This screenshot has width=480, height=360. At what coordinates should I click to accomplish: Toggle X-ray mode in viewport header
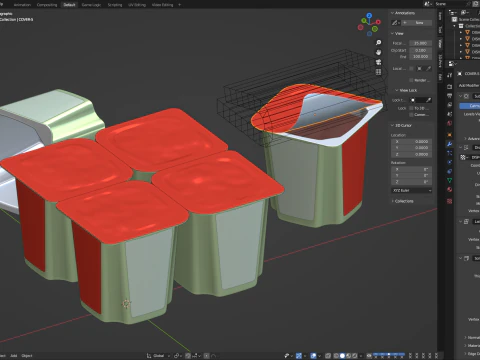(328, 356)
